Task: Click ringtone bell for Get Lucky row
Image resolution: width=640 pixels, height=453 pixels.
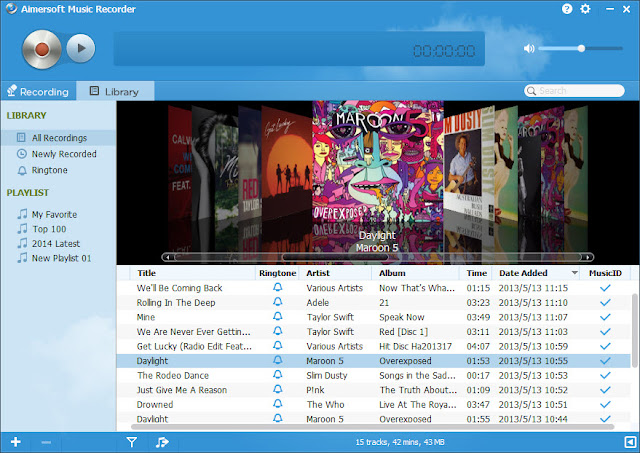Action: (x=278, y=346)
